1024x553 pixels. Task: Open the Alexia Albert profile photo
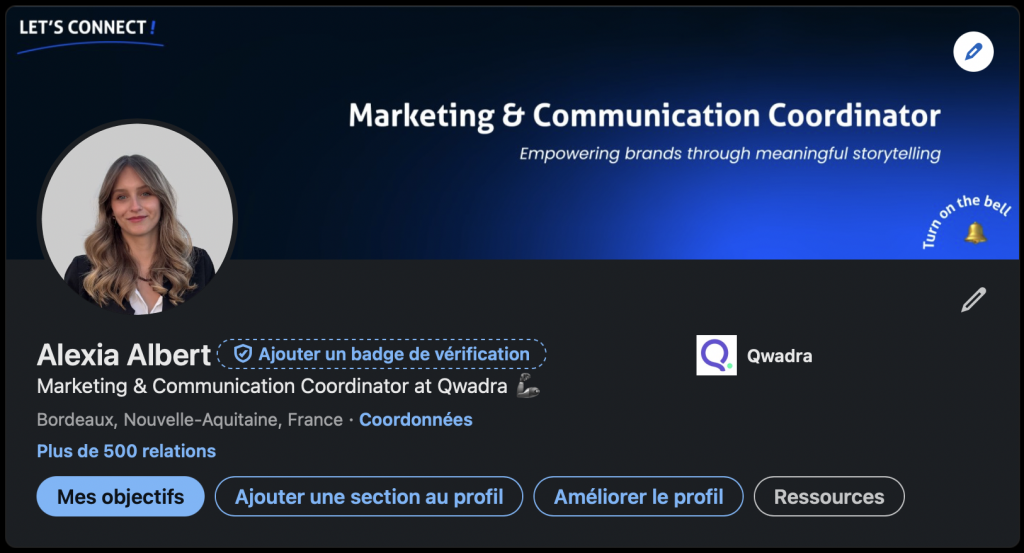coord(138,220)
